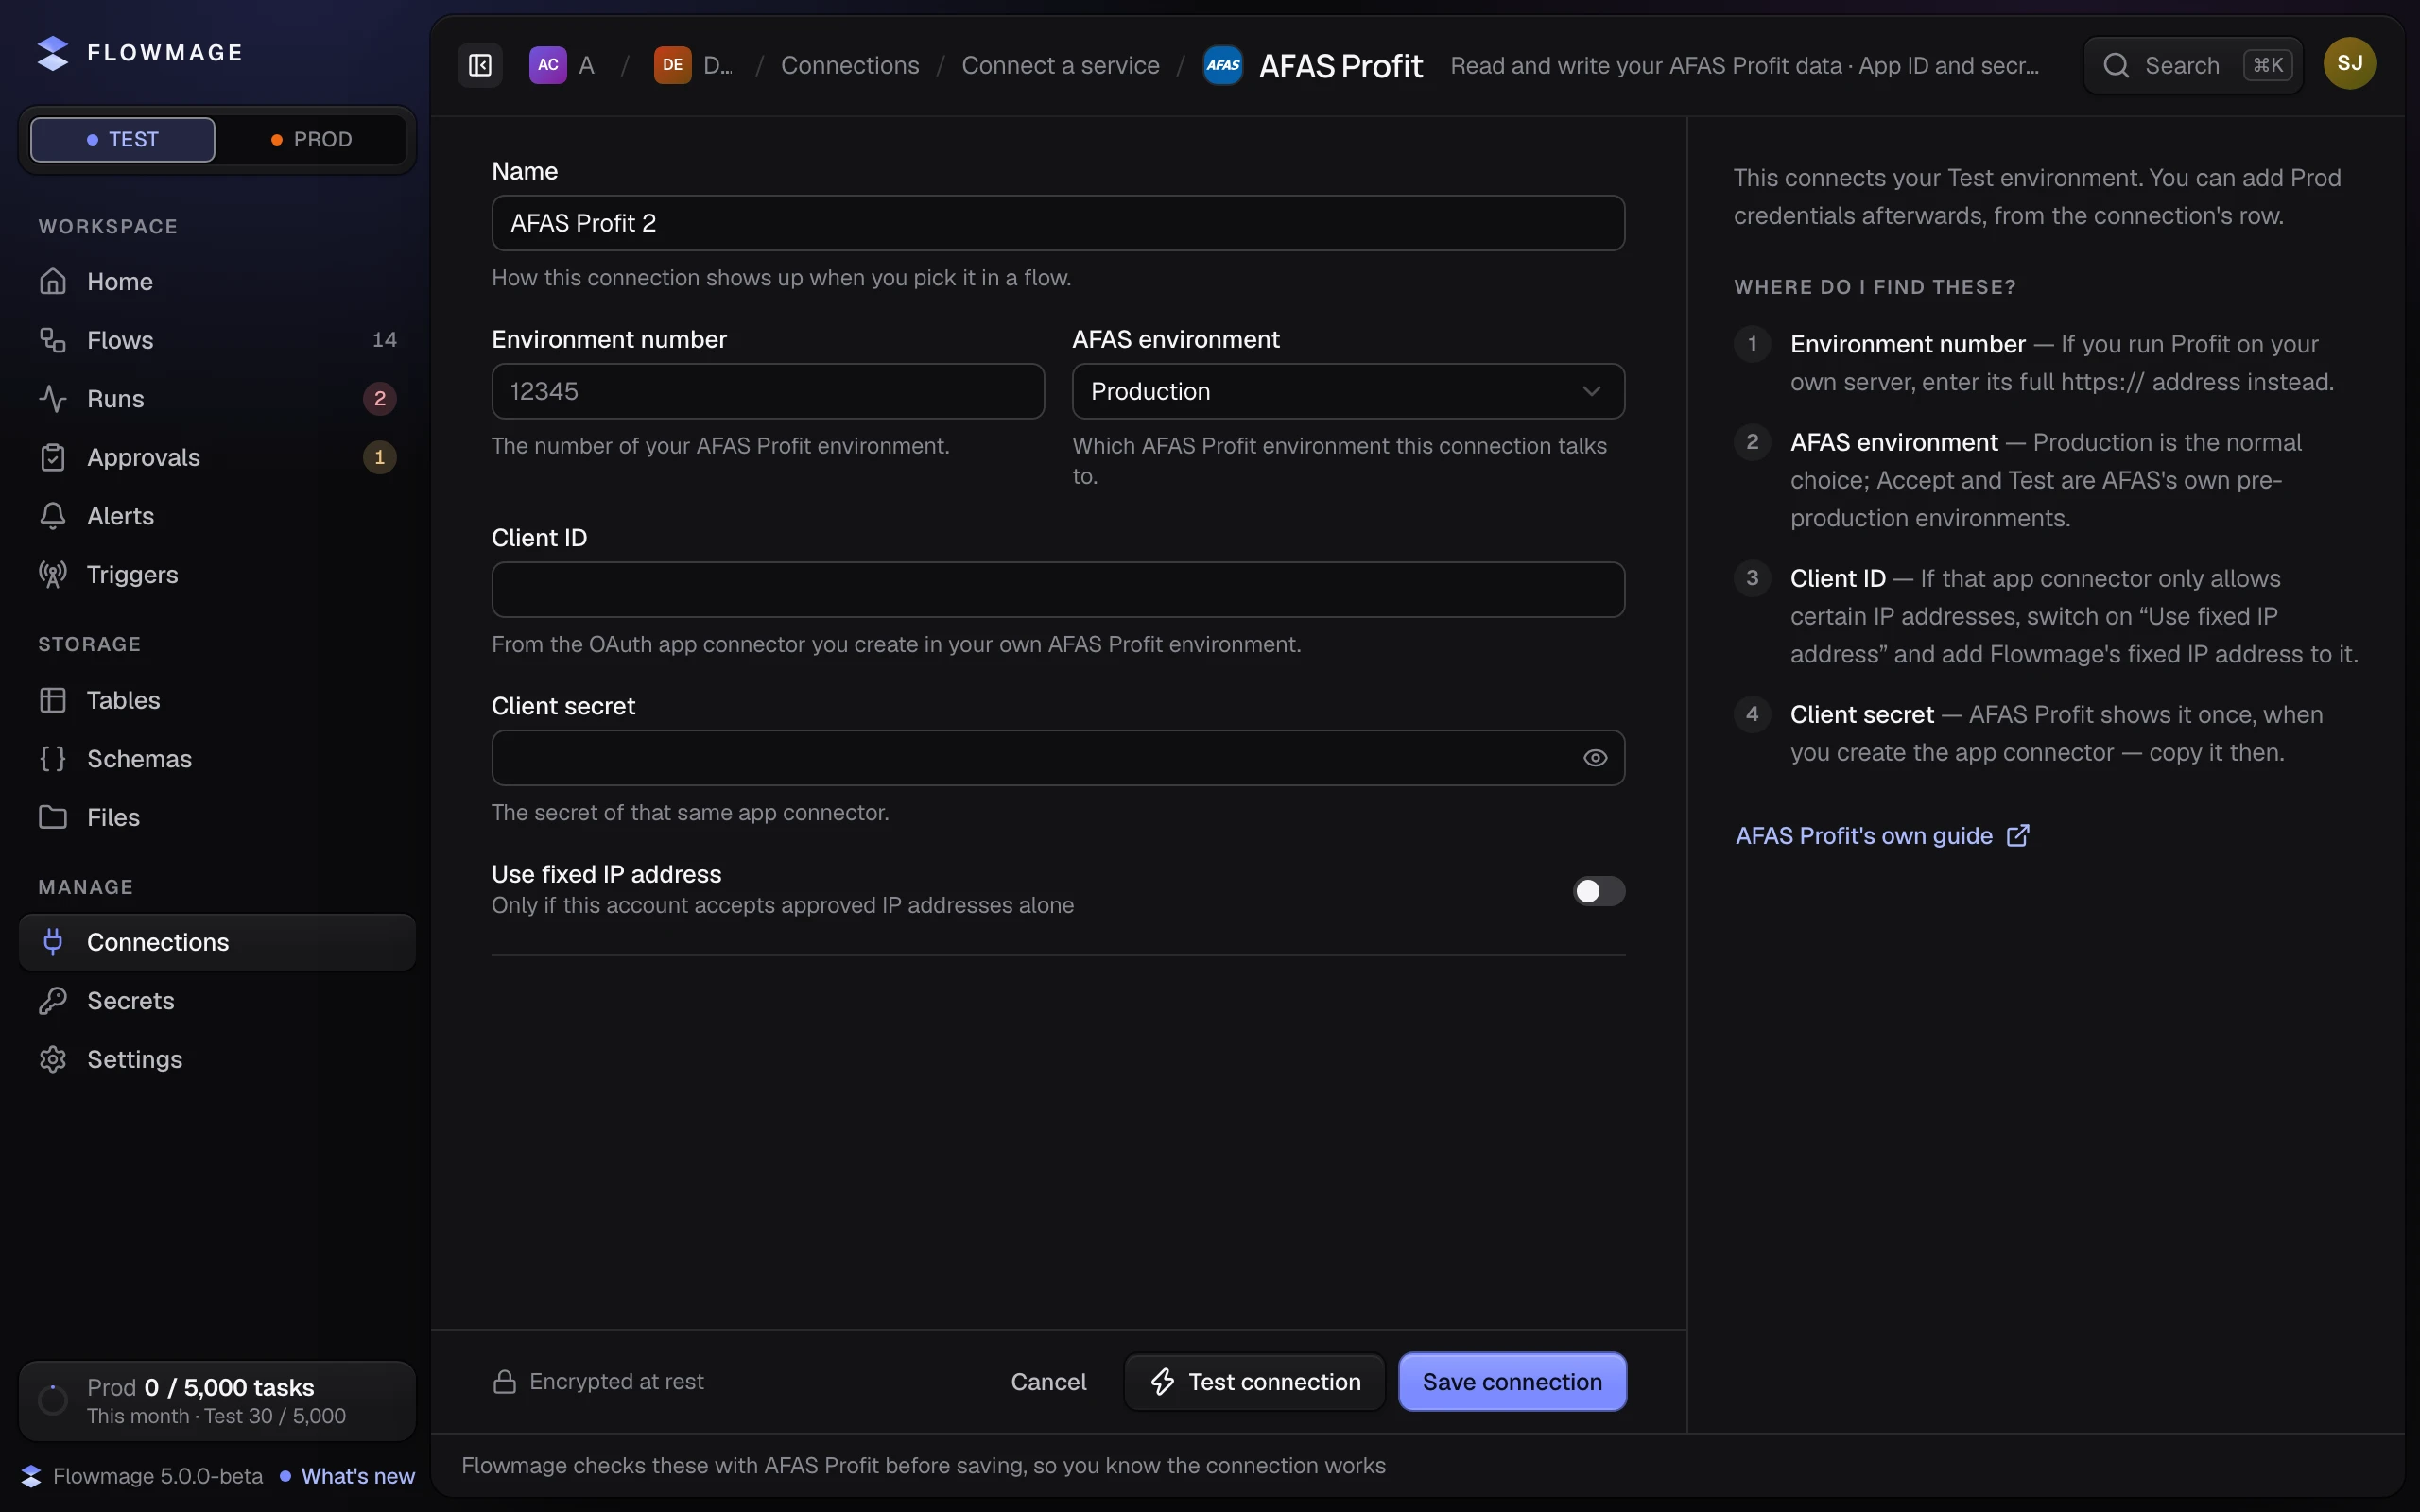Open Schemas under Storage

pyautogui.click(x=217, y=759)
